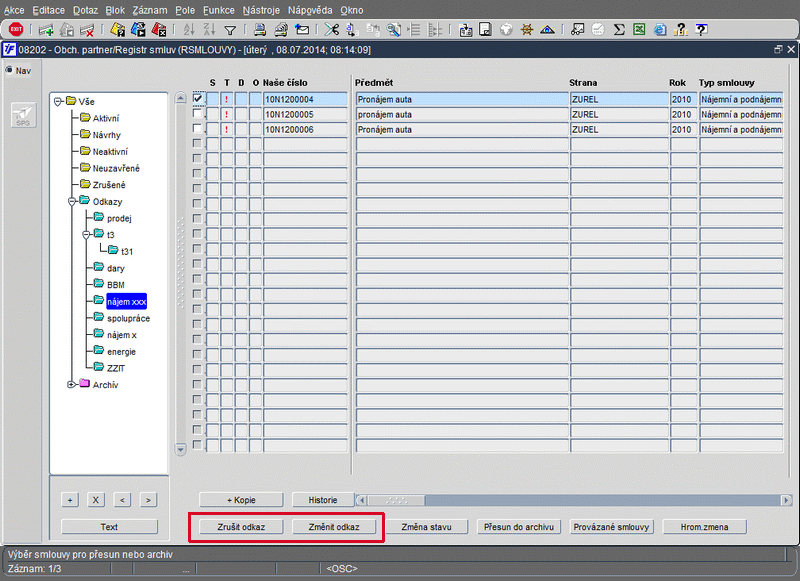800x581 pixels.
Task: Click the enter query icon with question mark
Action: click(117, 30)
